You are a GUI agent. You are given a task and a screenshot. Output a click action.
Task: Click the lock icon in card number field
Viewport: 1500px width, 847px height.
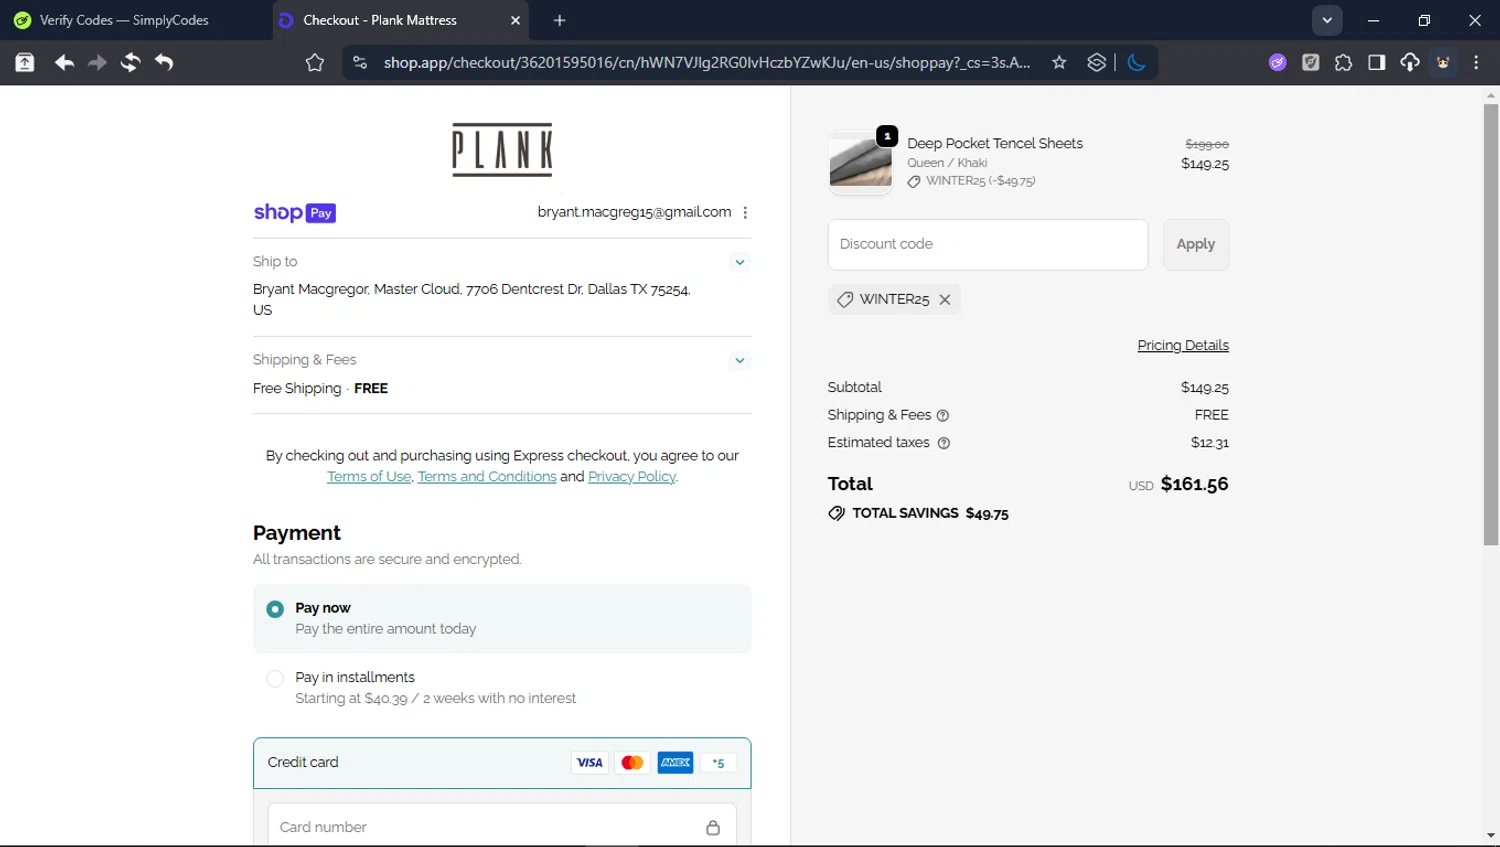coord(713,827)
